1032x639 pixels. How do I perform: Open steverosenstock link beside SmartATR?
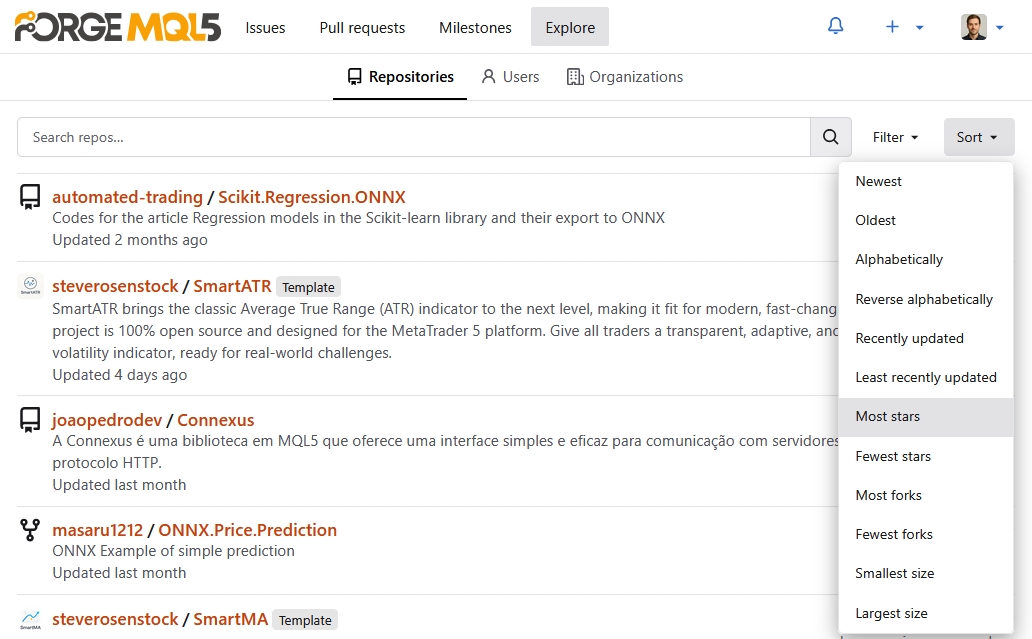click(115, 286)
